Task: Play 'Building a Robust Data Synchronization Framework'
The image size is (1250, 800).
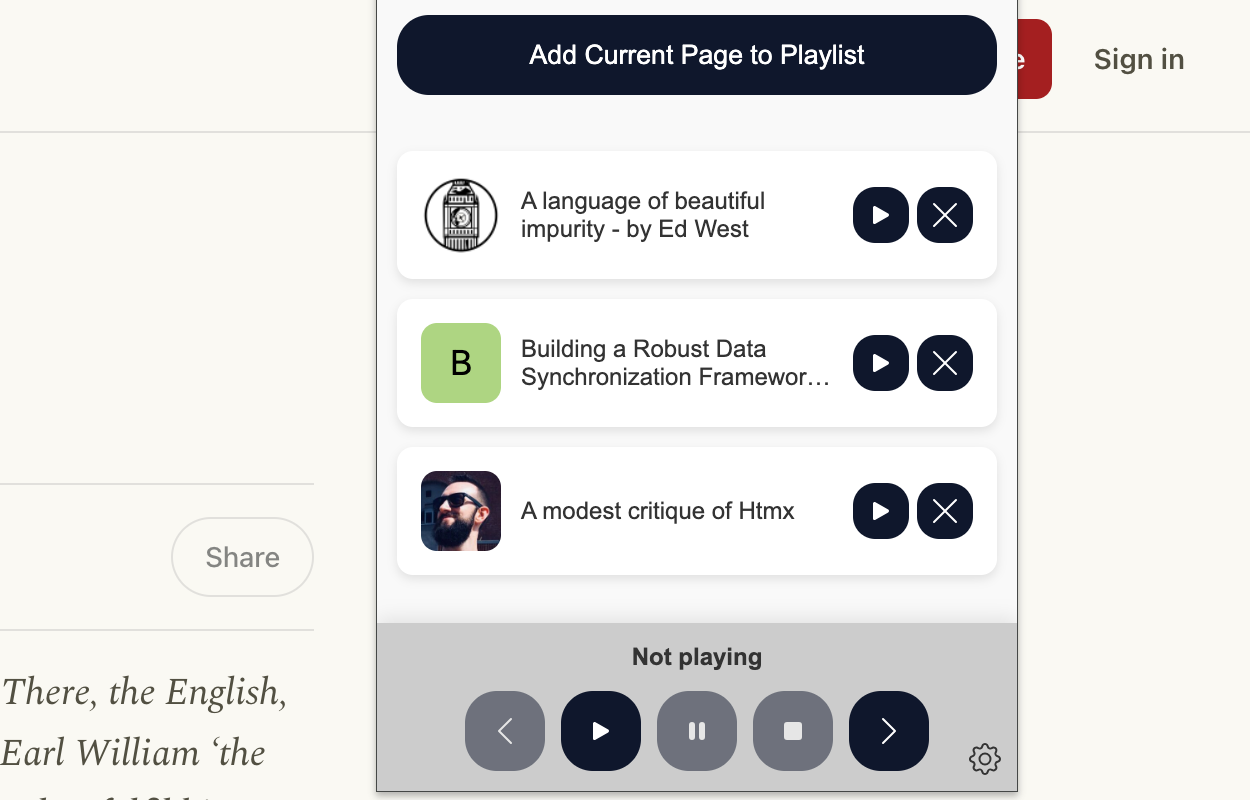Action: 881,363
